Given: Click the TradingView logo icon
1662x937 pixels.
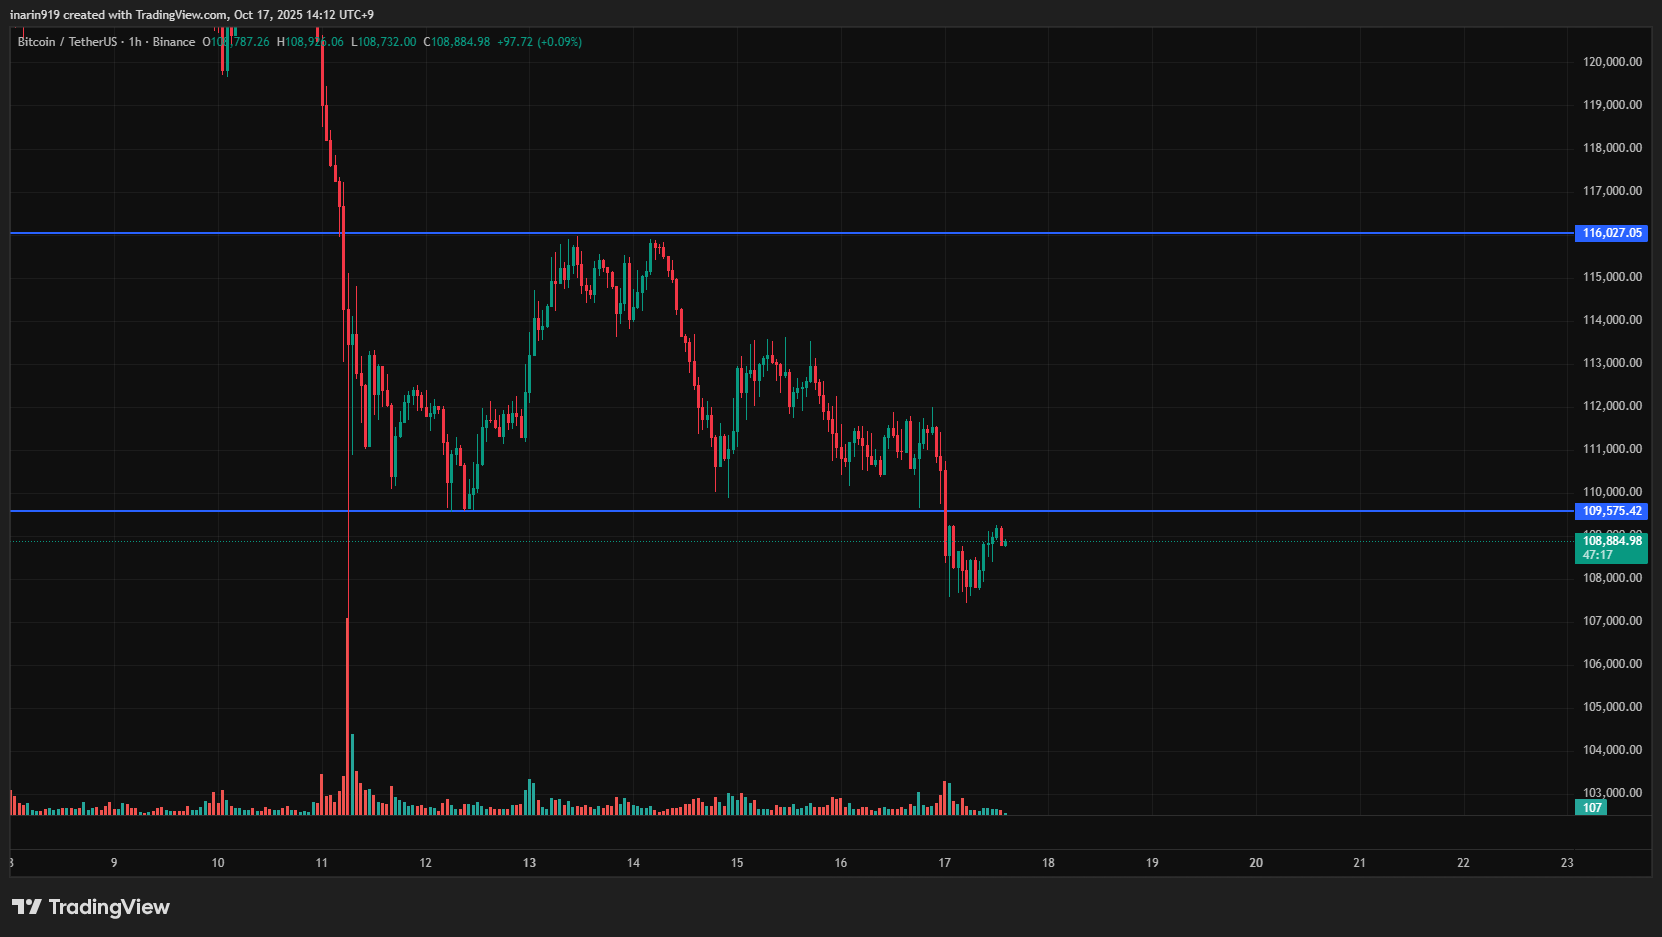Looking at the screenshot, I should pyautogui.click(x=27, y=907).
